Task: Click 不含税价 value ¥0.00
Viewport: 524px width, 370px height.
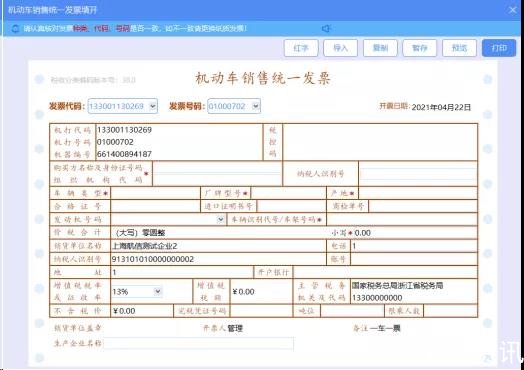Action: pyautogui.click(x=124, y=311)
